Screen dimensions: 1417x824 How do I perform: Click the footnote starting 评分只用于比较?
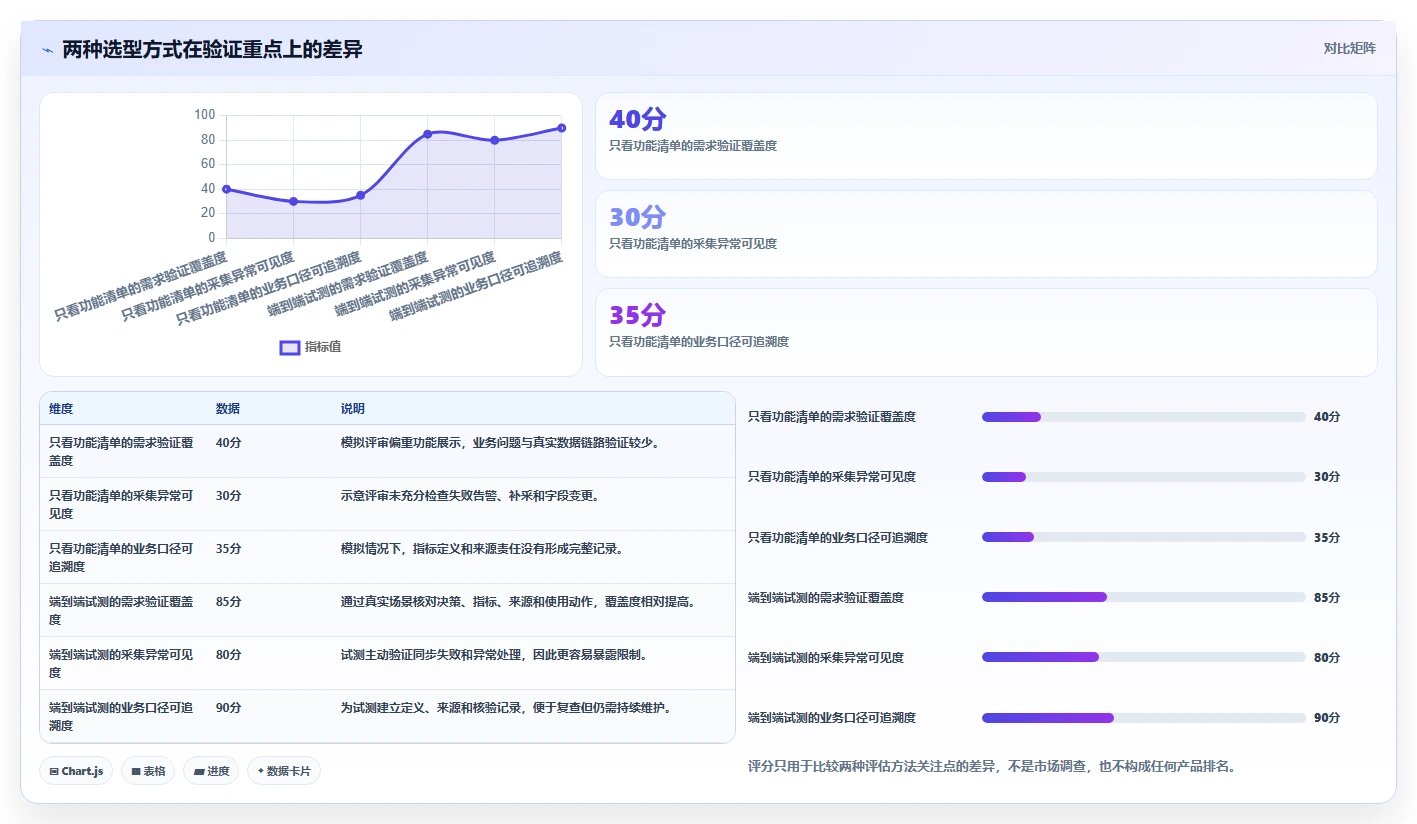tap(992, 767)
